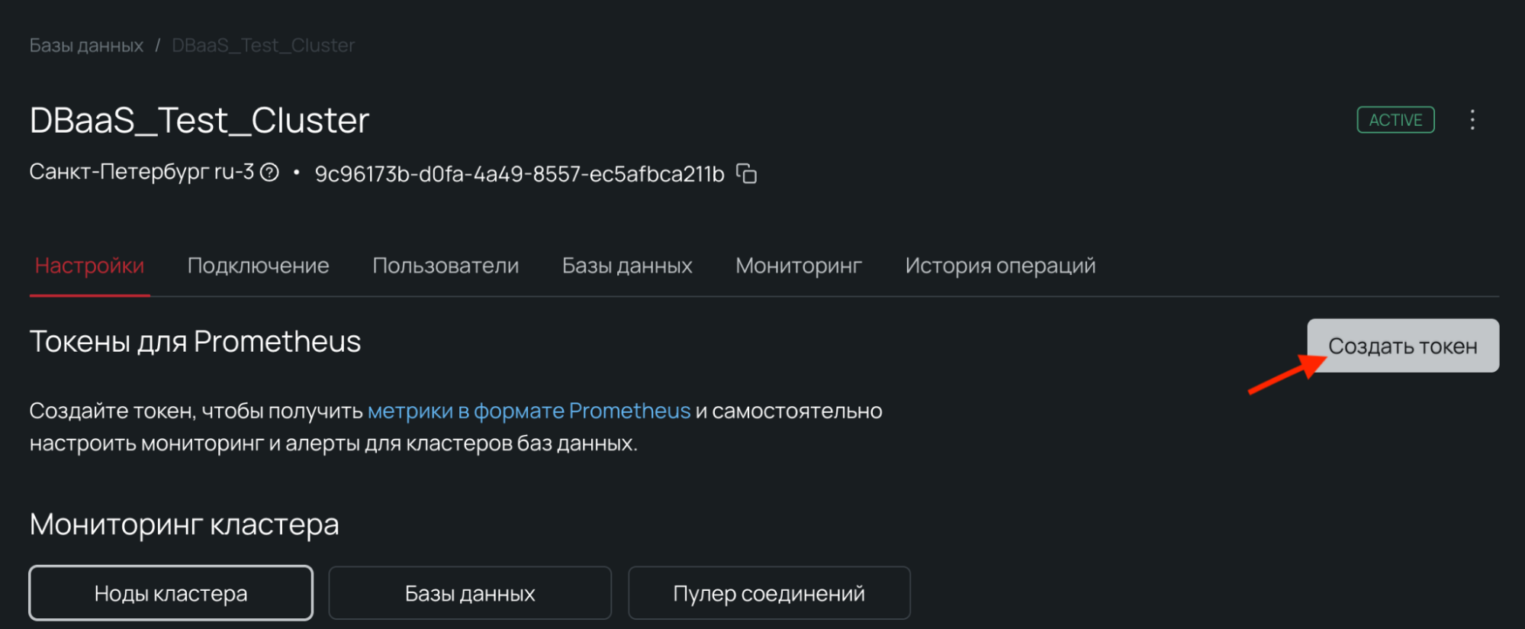View the История операций tab

1000,266
